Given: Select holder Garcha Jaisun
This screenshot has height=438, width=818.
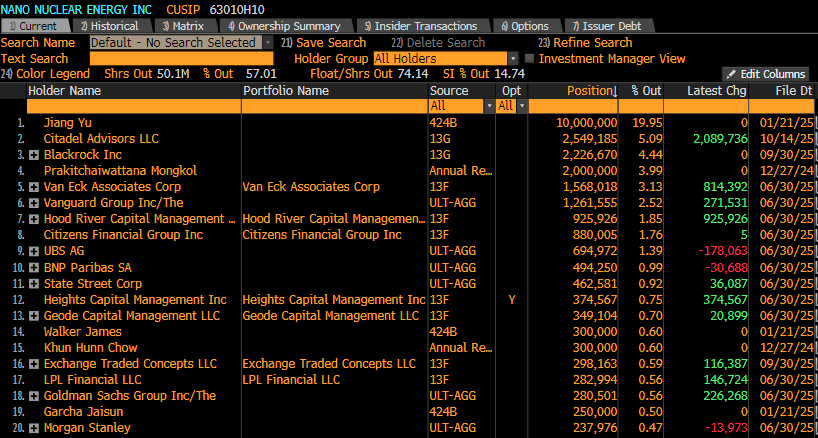Looking at the screenshot, I should click(x=83, y=412).
